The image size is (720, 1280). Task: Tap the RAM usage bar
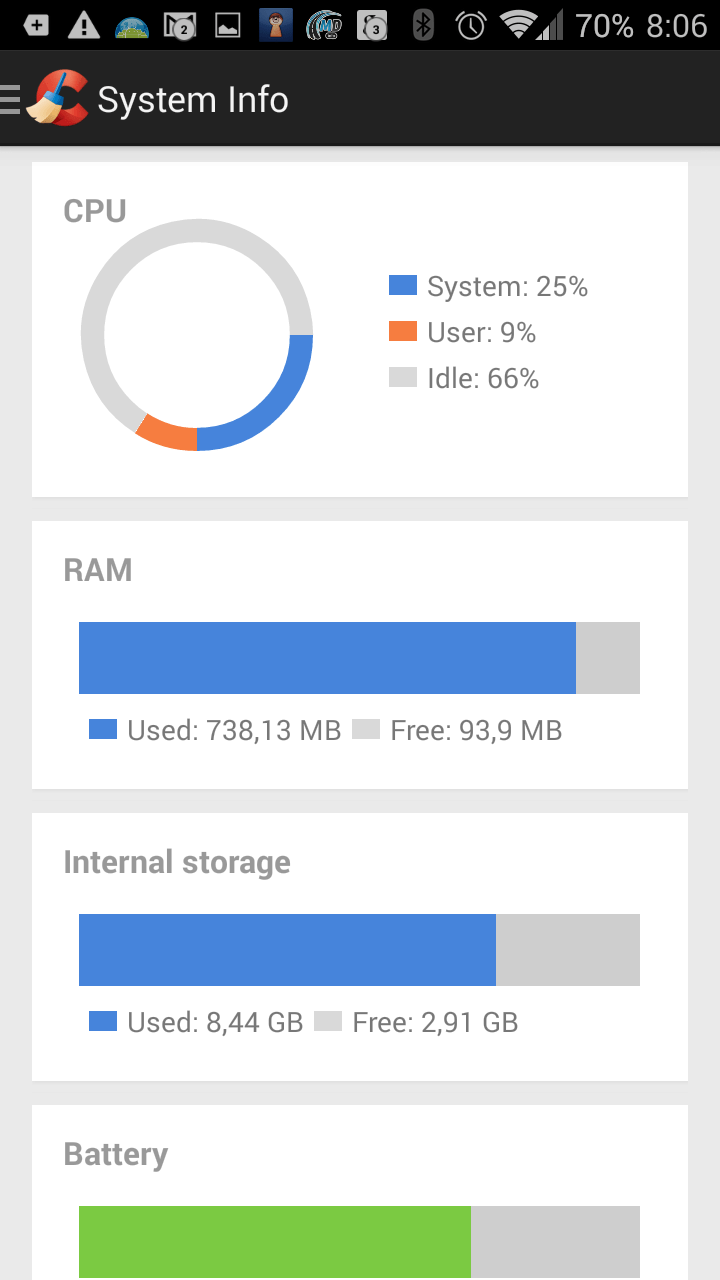point(359,658)
